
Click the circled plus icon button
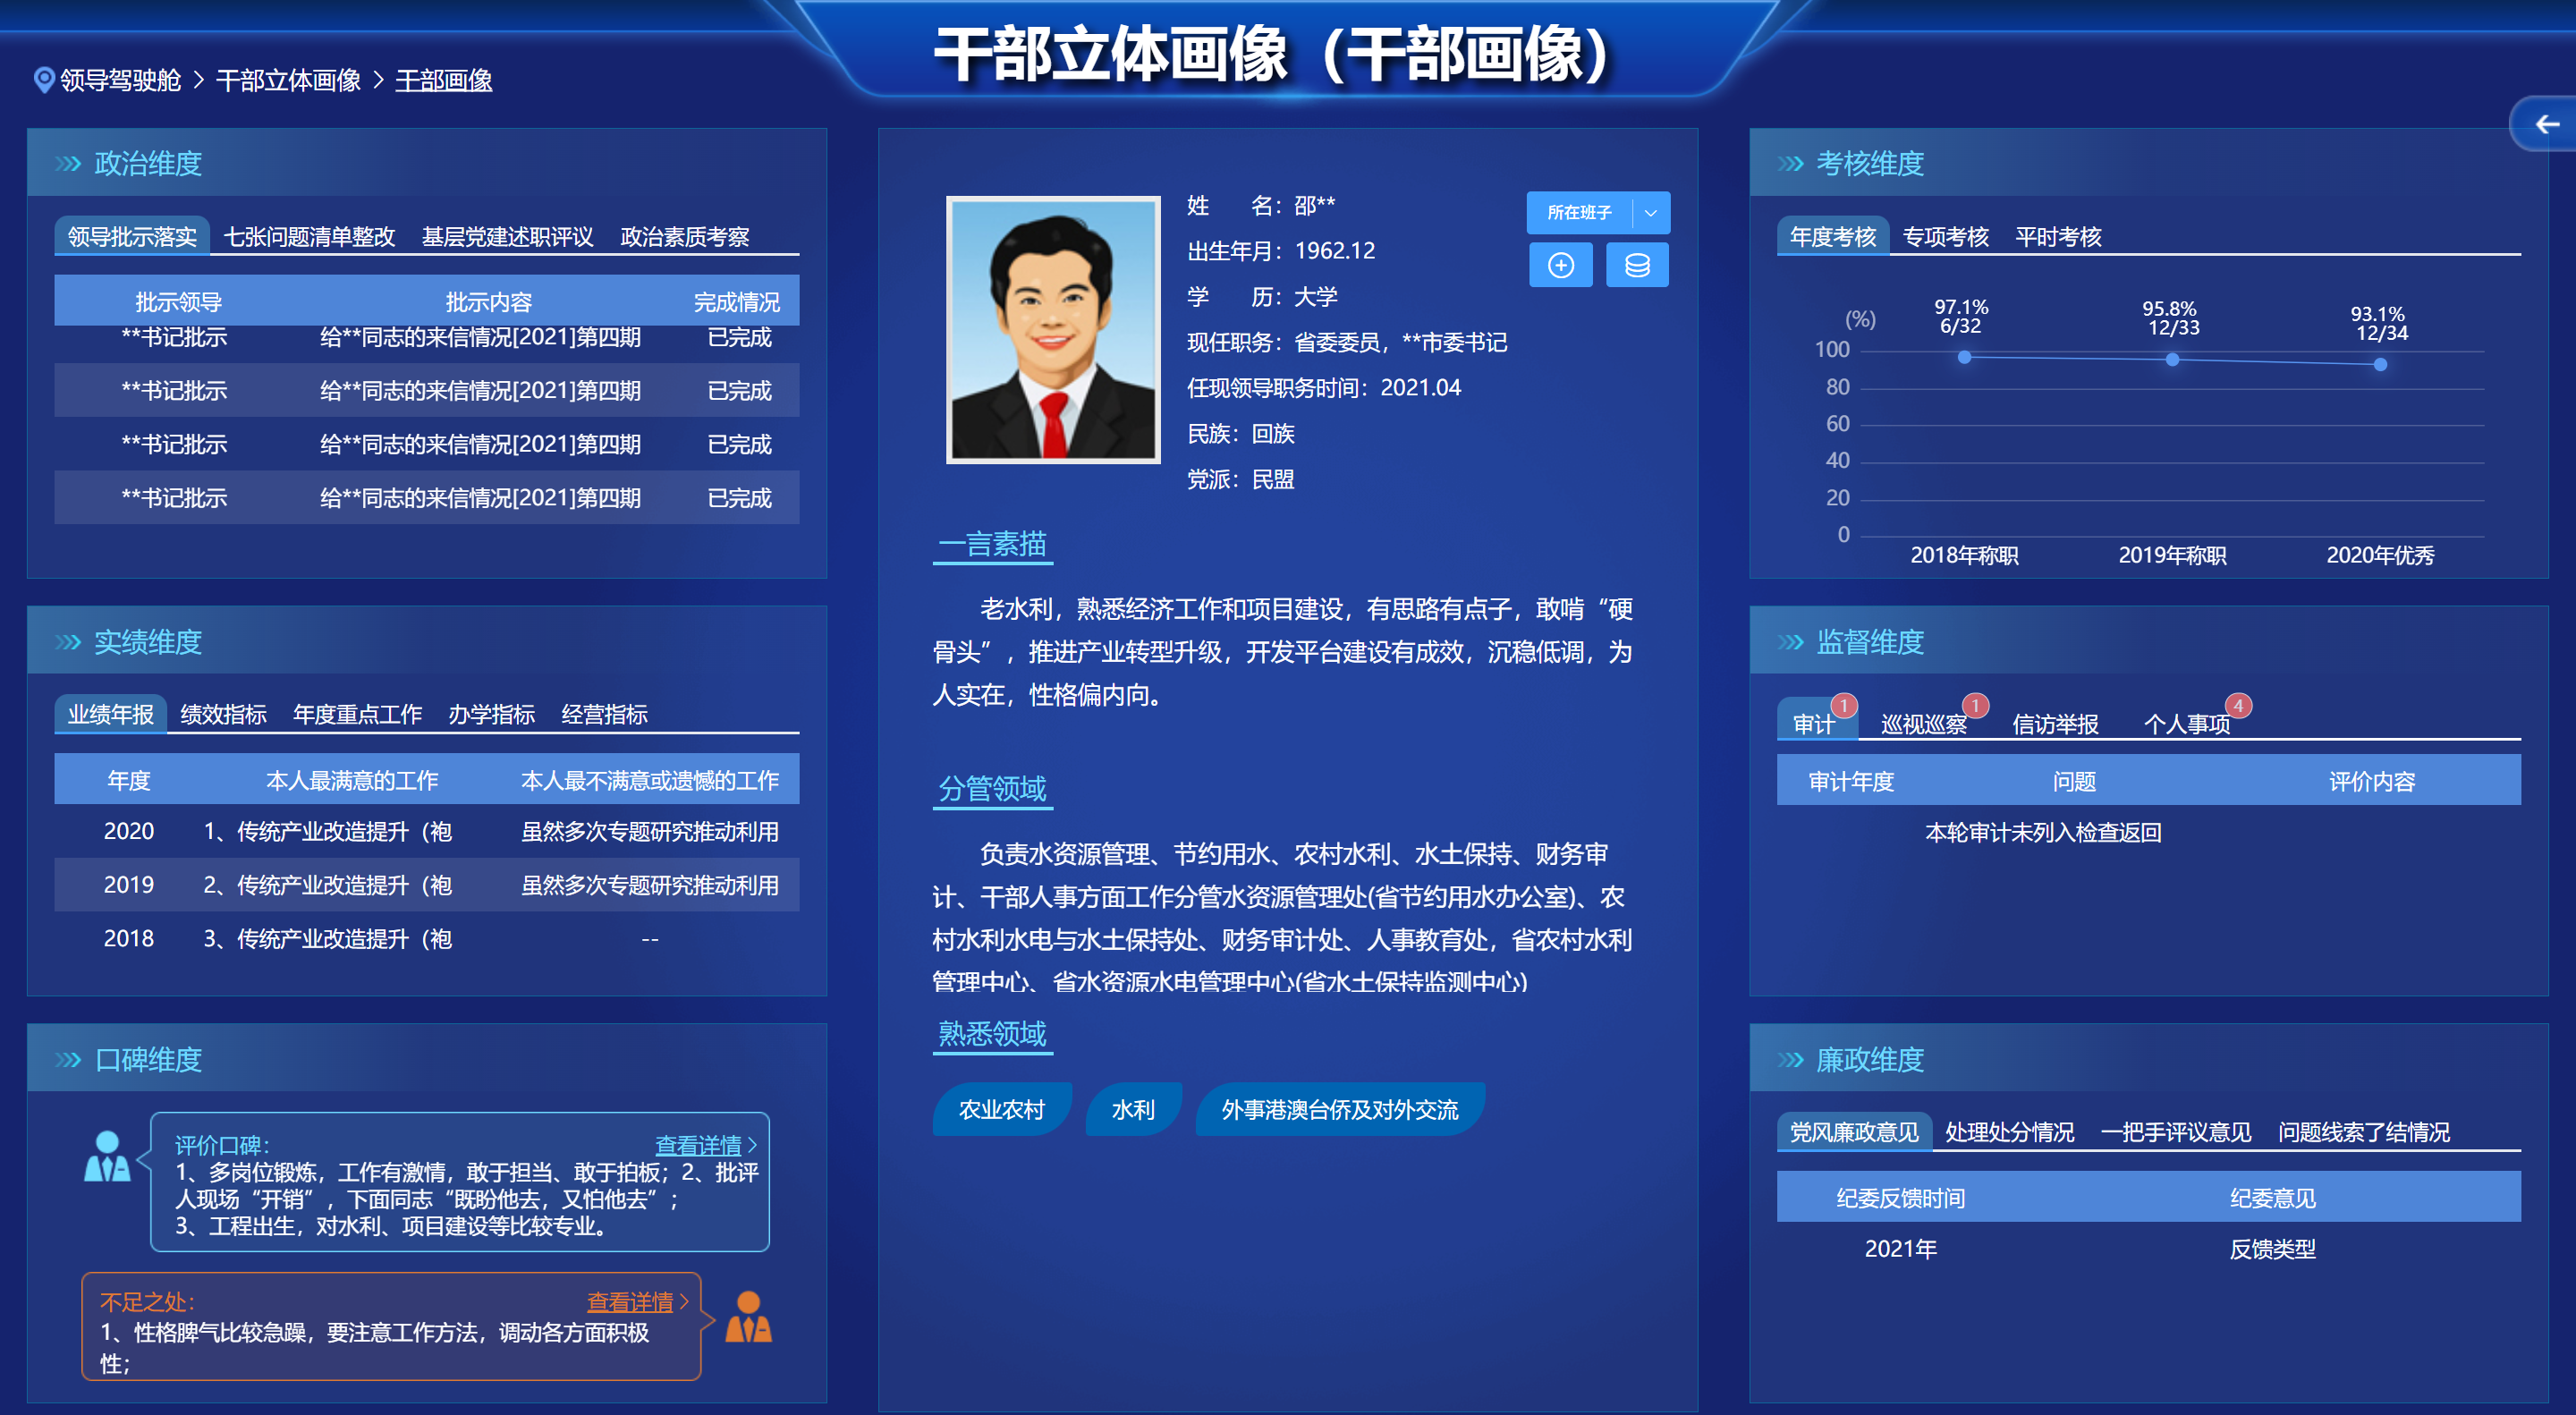click(1560, 265)
